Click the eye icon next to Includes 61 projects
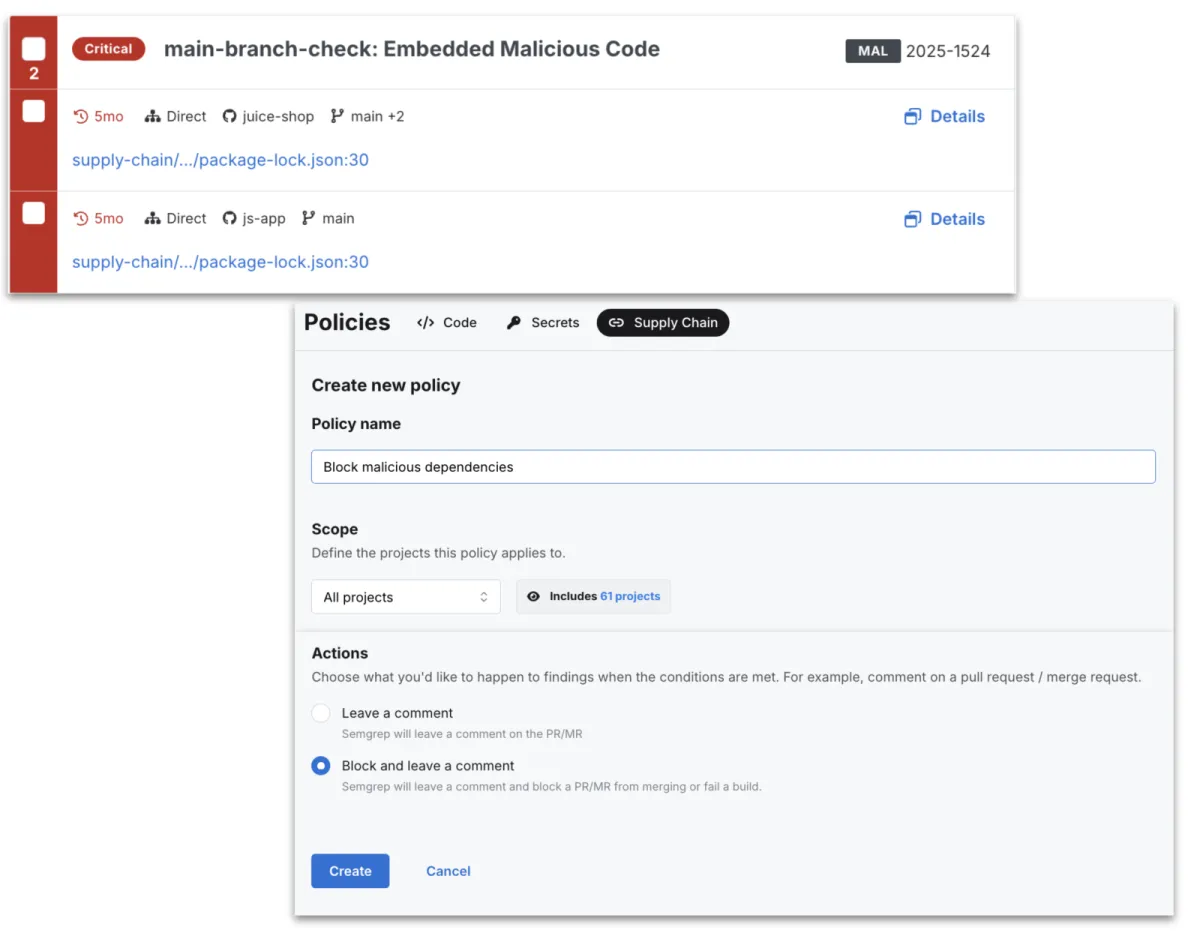Viewport: 1200px width, 936px height. click(533, 596)
